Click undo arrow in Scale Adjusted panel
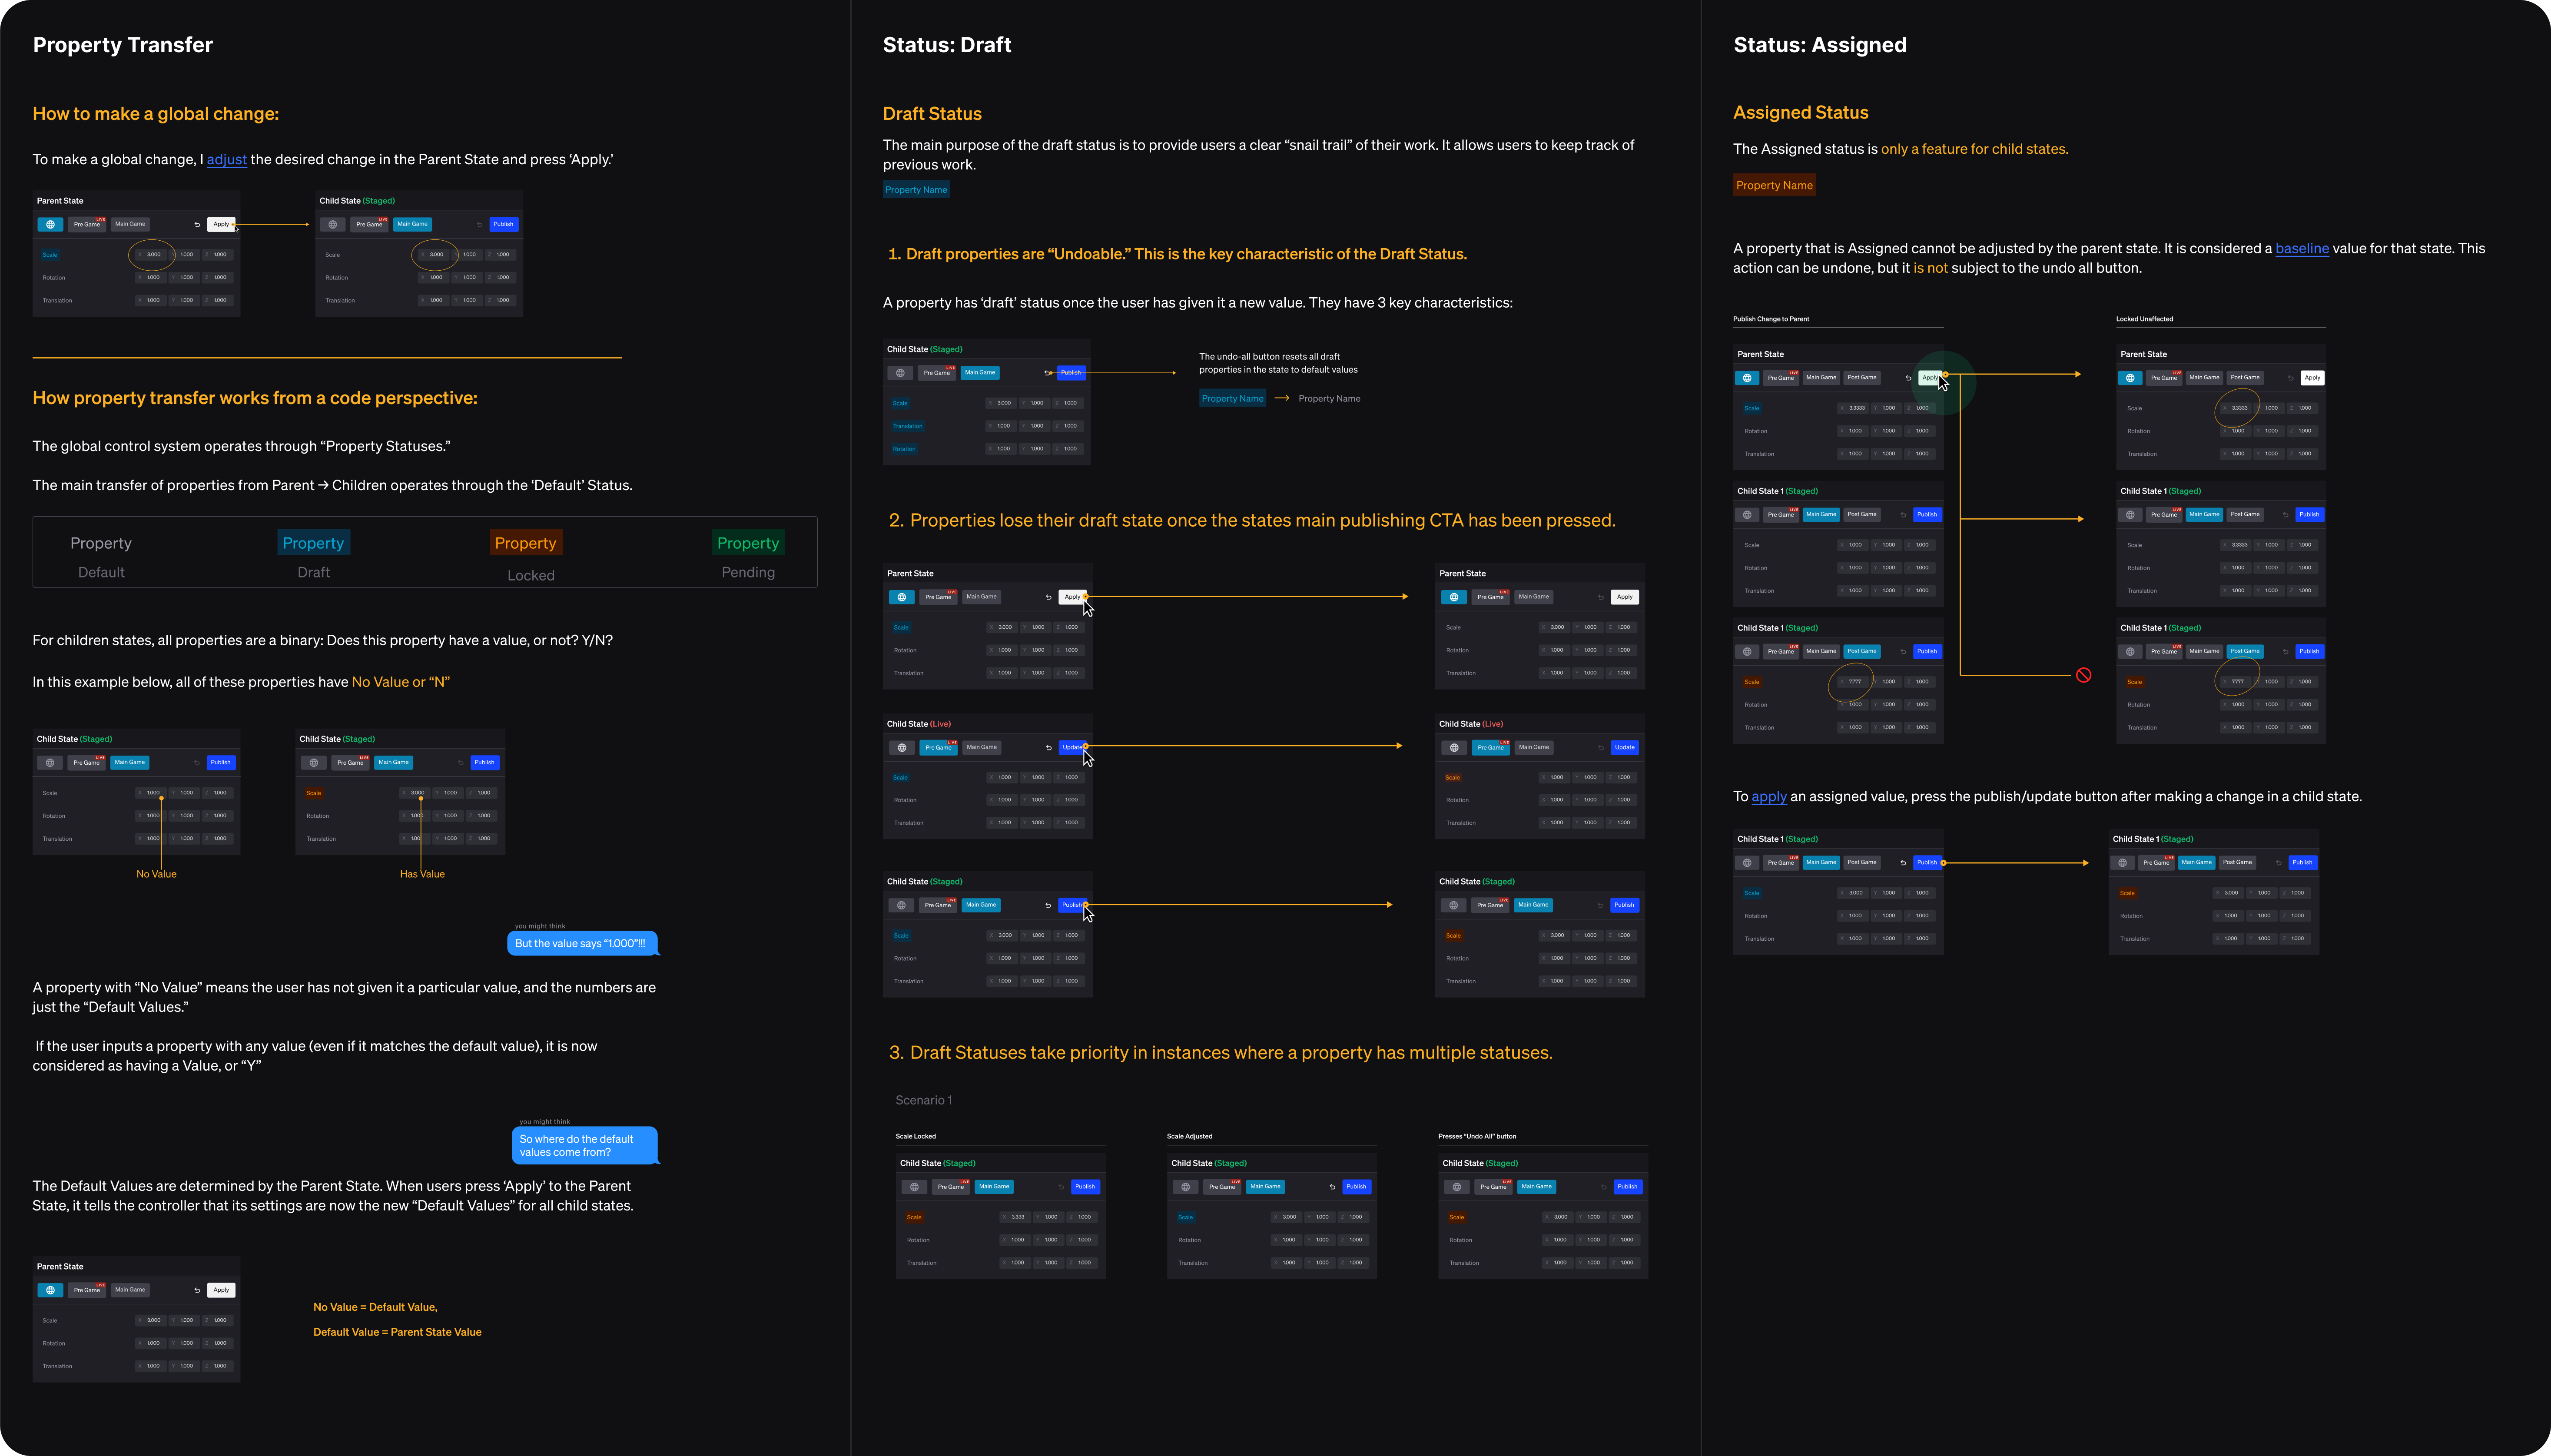 pos(1332,1187)
